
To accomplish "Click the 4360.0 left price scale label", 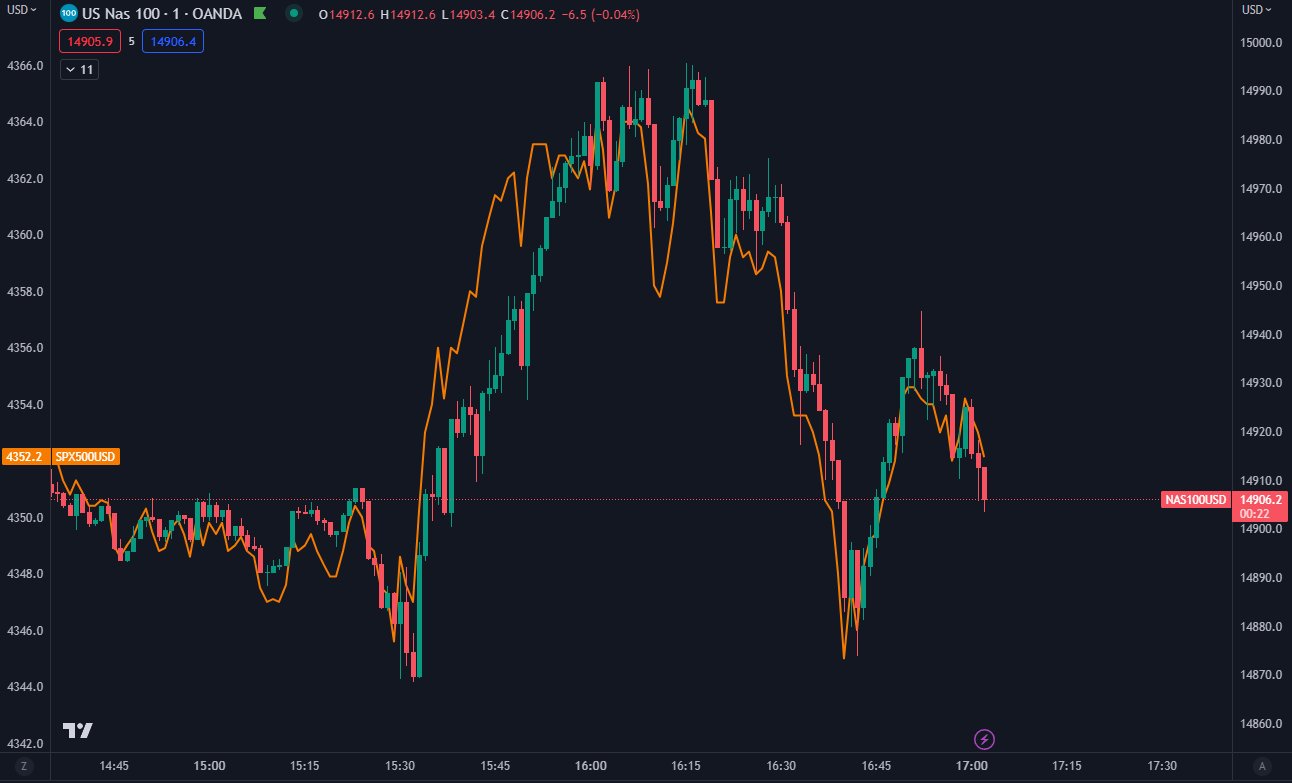I will coord(24,235).
